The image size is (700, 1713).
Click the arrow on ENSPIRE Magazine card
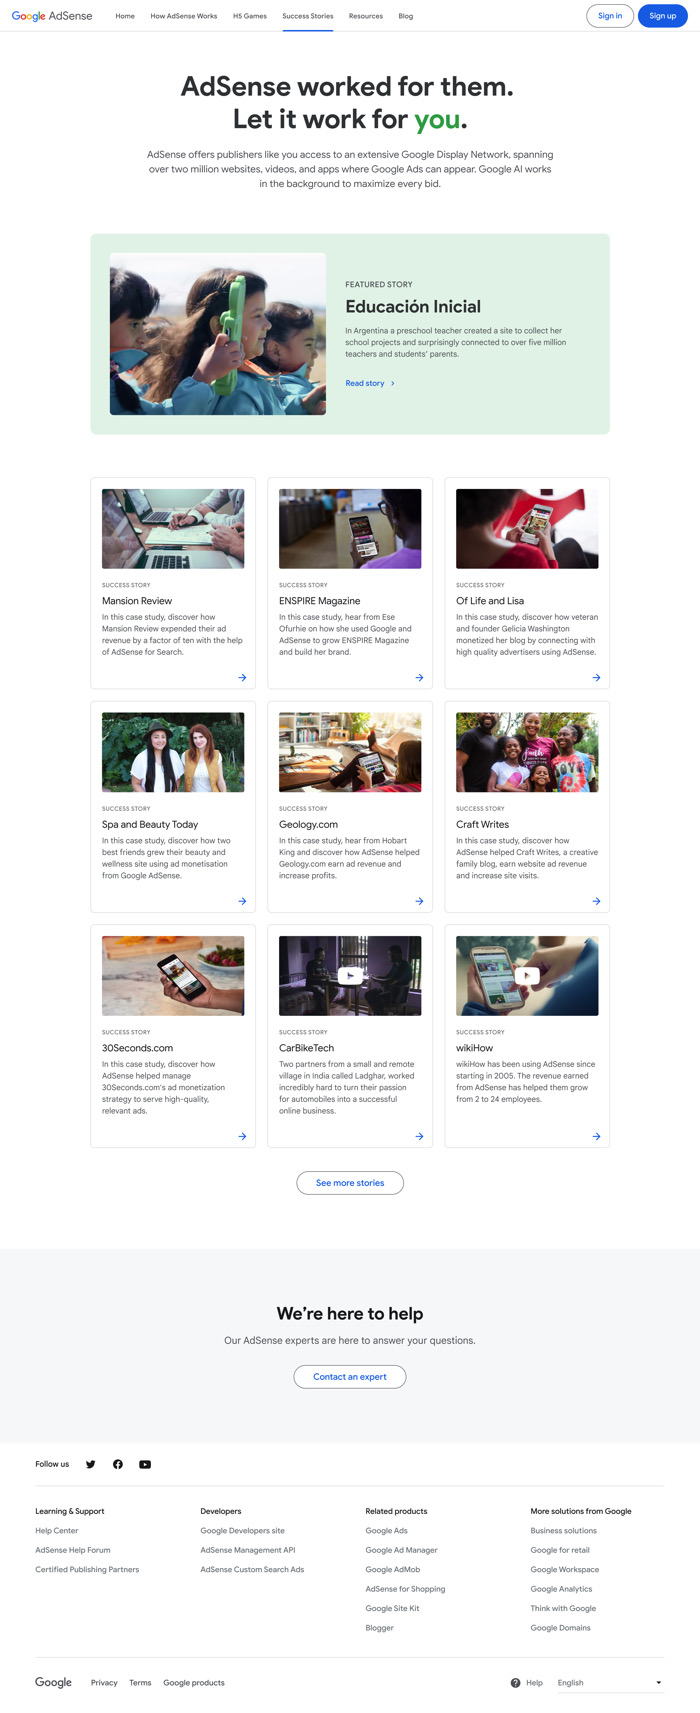pyautogui.click(x=419, y=677)
